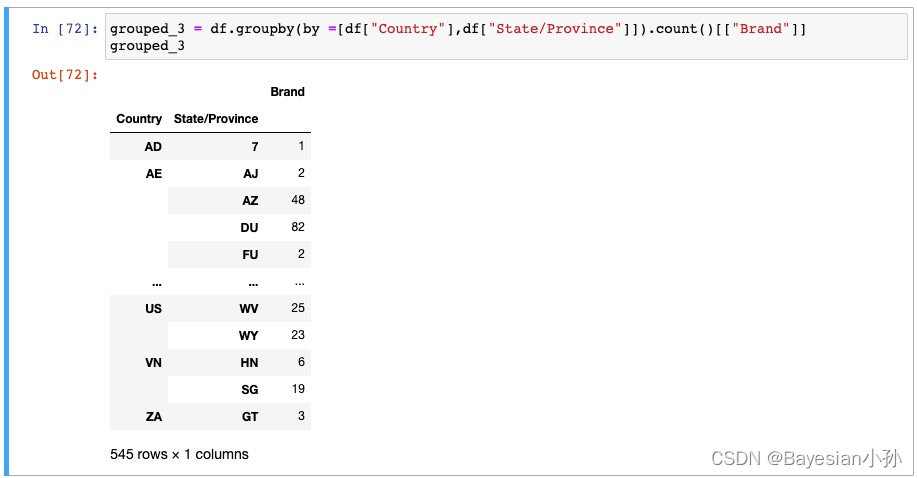917x478 pixels.
Task: Click Brand value 48
Action: tap(298, 200)
